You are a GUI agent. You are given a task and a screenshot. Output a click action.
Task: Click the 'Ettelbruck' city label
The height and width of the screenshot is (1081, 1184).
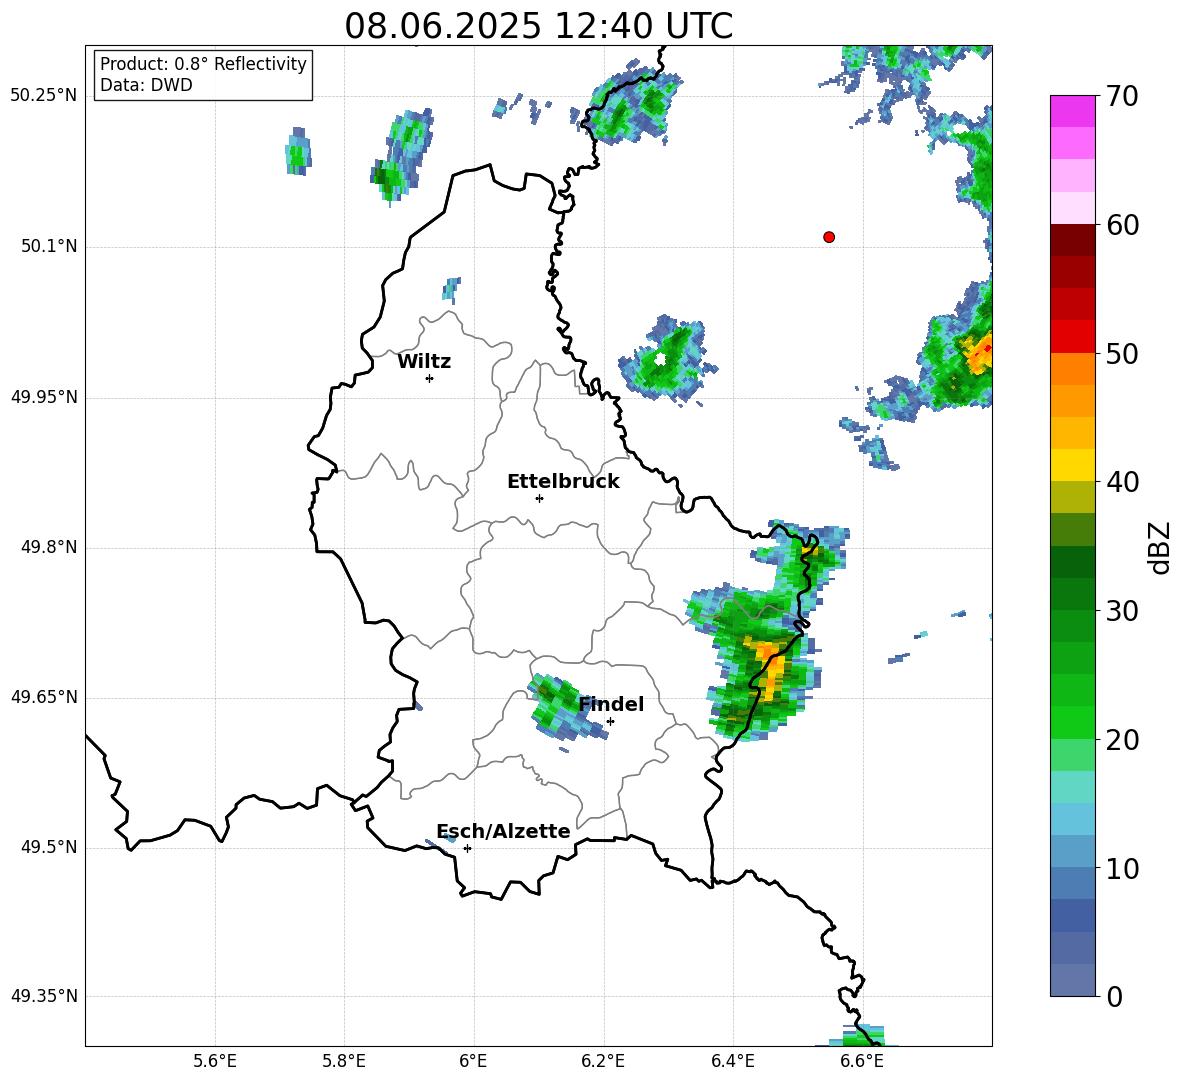(563, 482)
